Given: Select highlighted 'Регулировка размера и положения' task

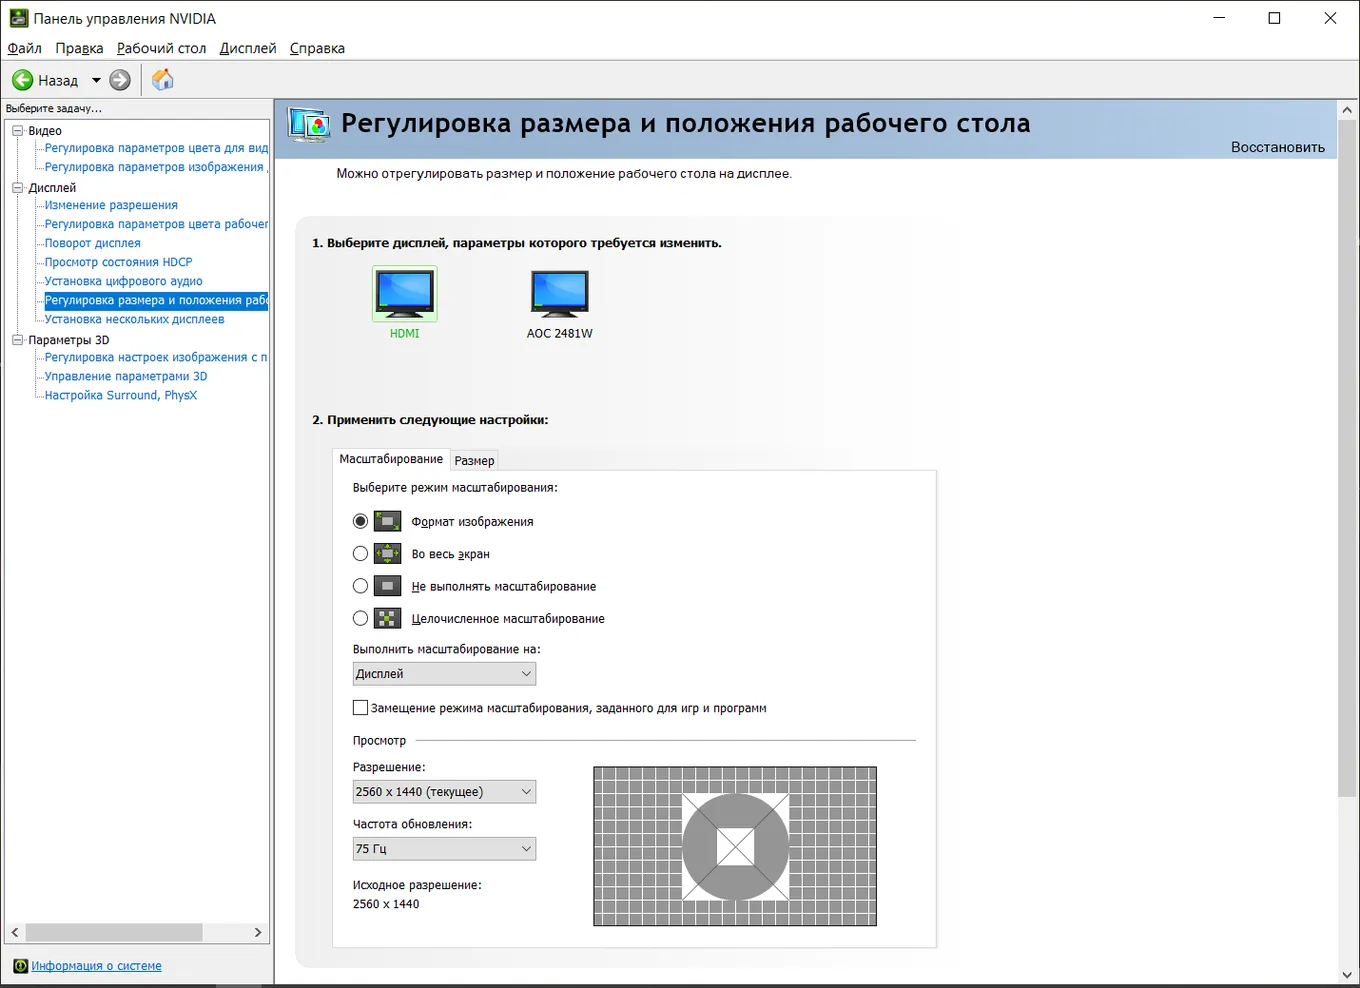Looking at the screenshot, I should [x=156, y=300].
